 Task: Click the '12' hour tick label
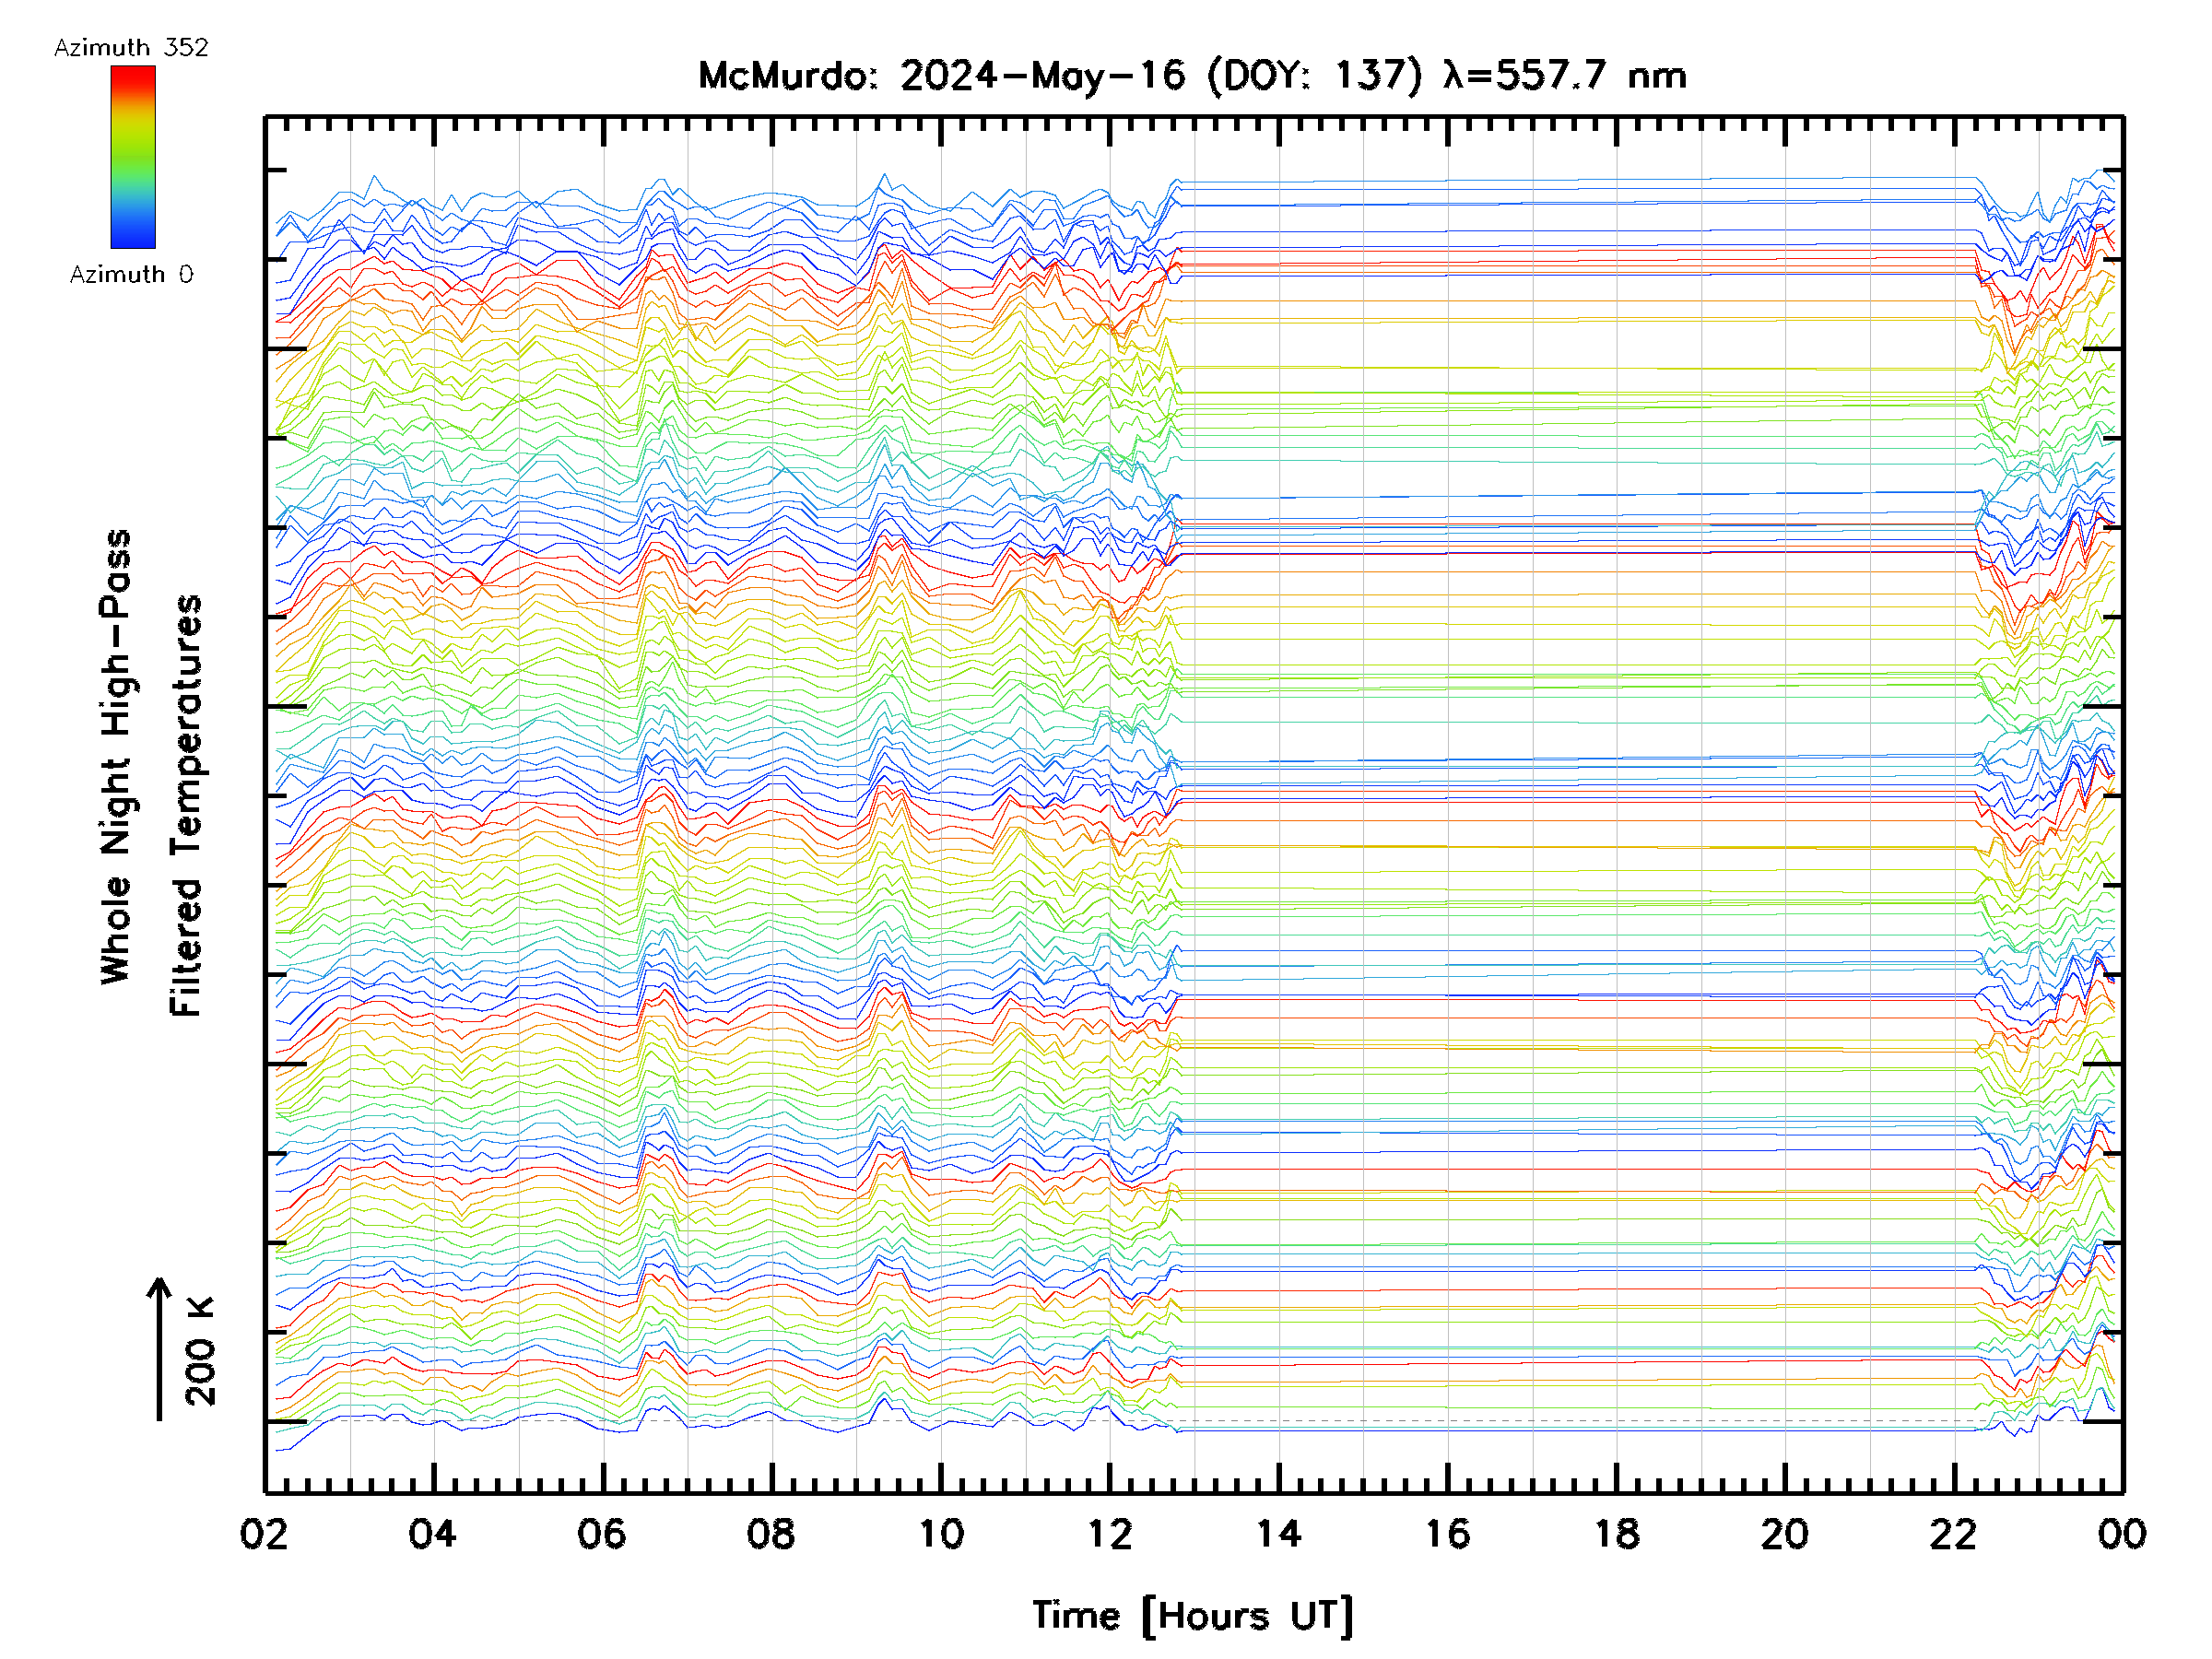point(1110,1534)
